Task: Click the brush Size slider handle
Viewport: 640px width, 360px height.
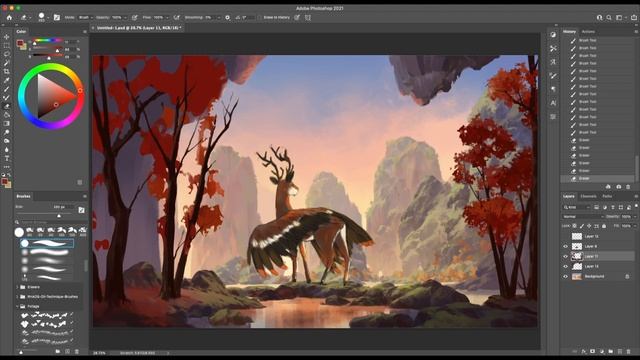Action: (x=59, y=216)
